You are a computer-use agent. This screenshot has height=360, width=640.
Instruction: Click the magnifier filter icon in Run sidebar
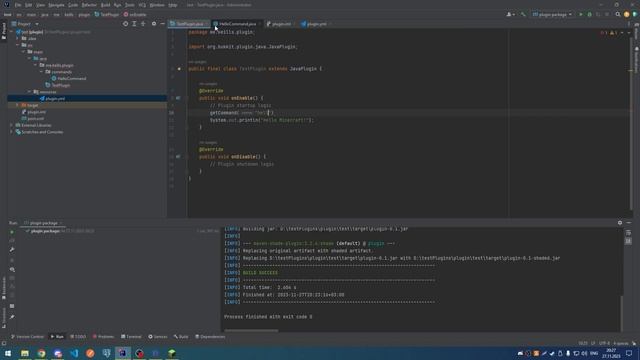point(12,269)
